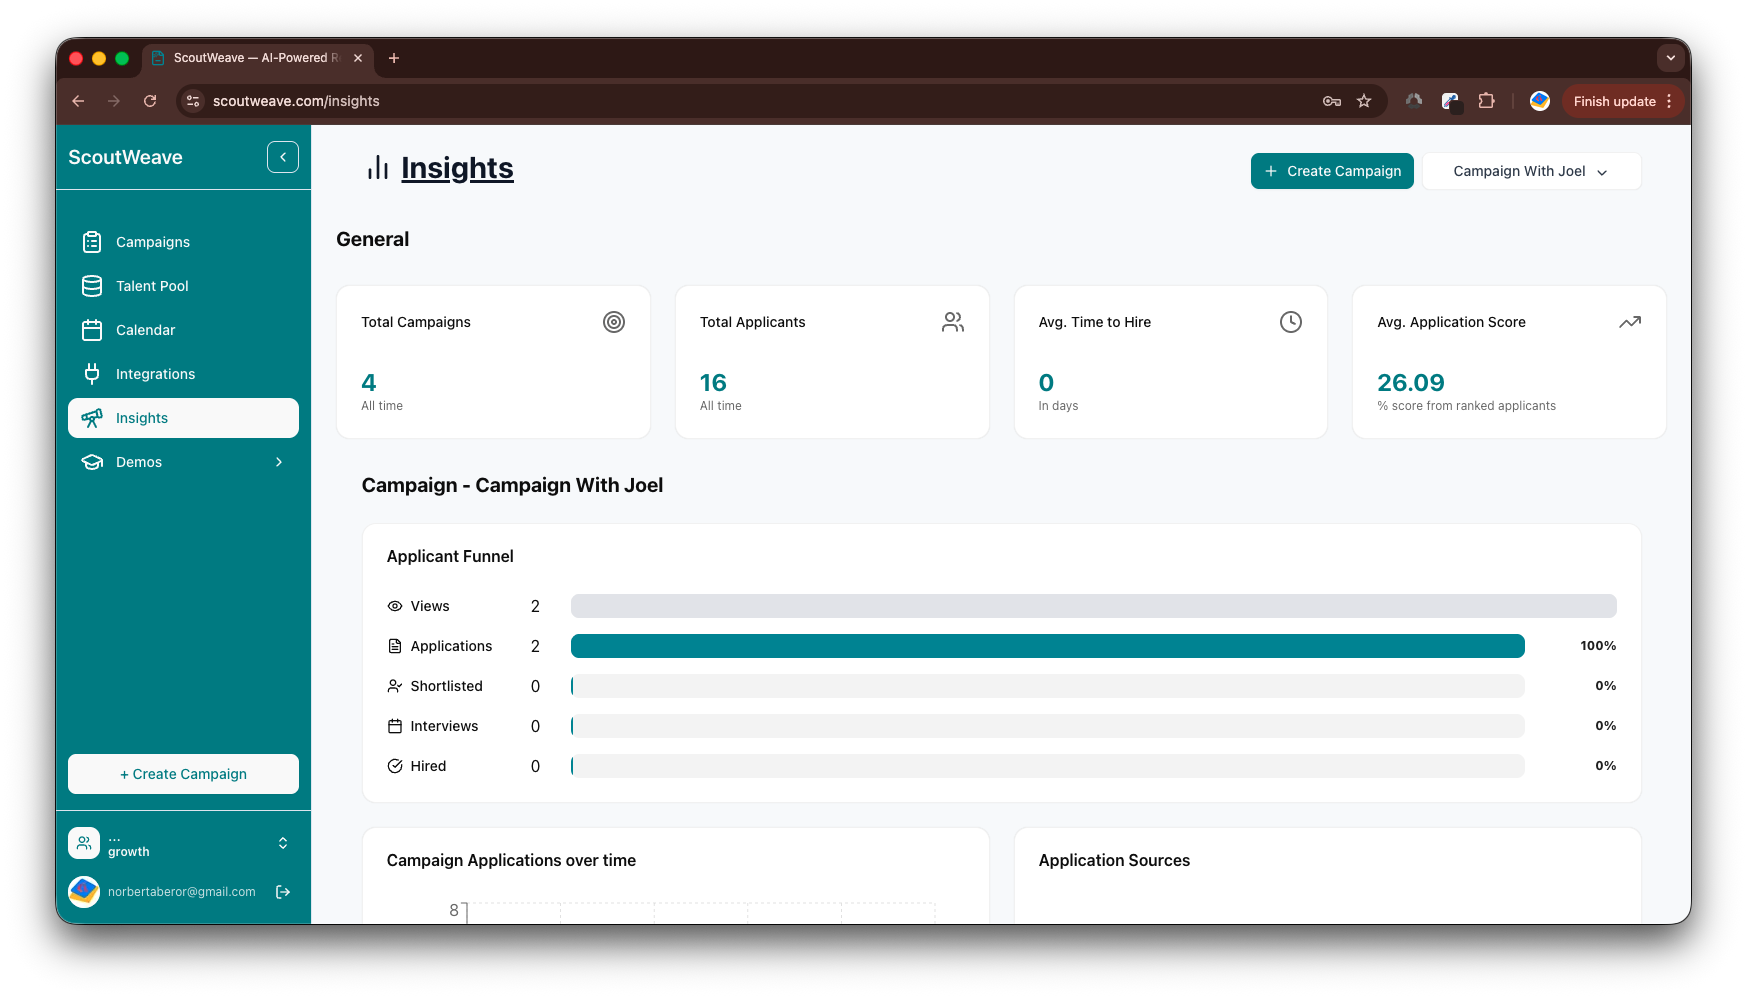Click the growth team avatar icon
Image resolution: width=1747 pixels, height=998 pixels.
click(84, 843)
